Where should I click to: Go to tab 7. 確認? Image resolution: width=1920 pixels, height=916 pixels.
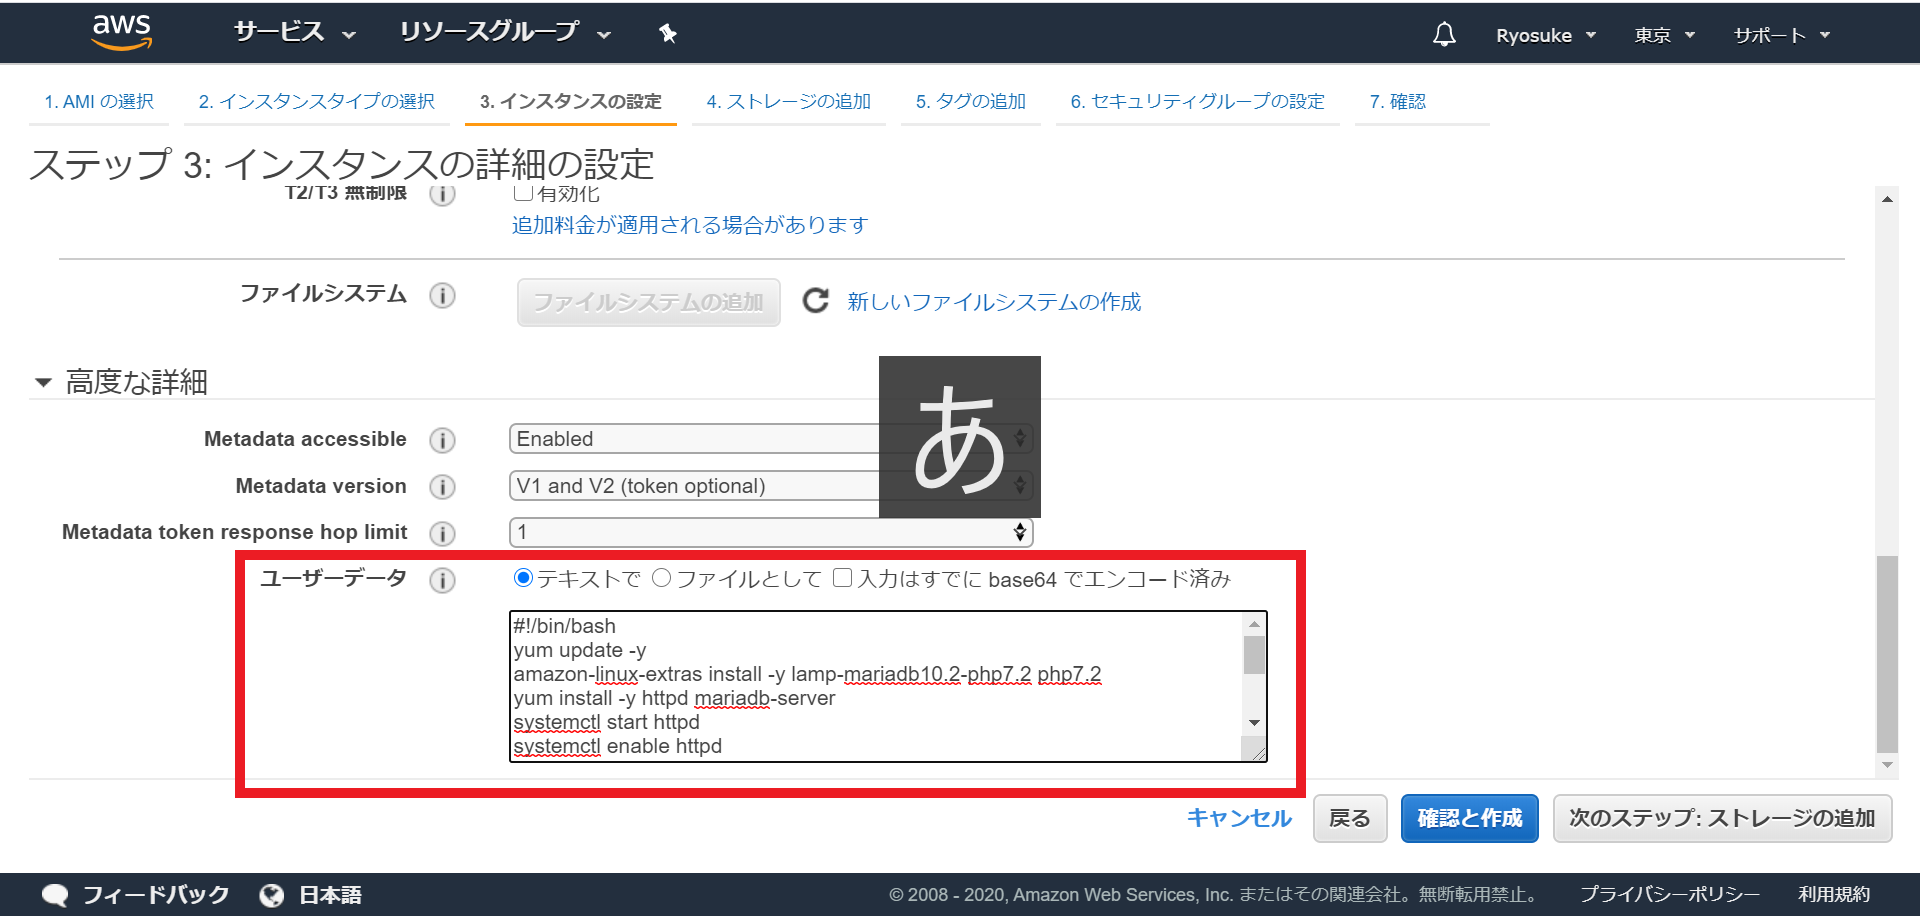(1398, 102)
